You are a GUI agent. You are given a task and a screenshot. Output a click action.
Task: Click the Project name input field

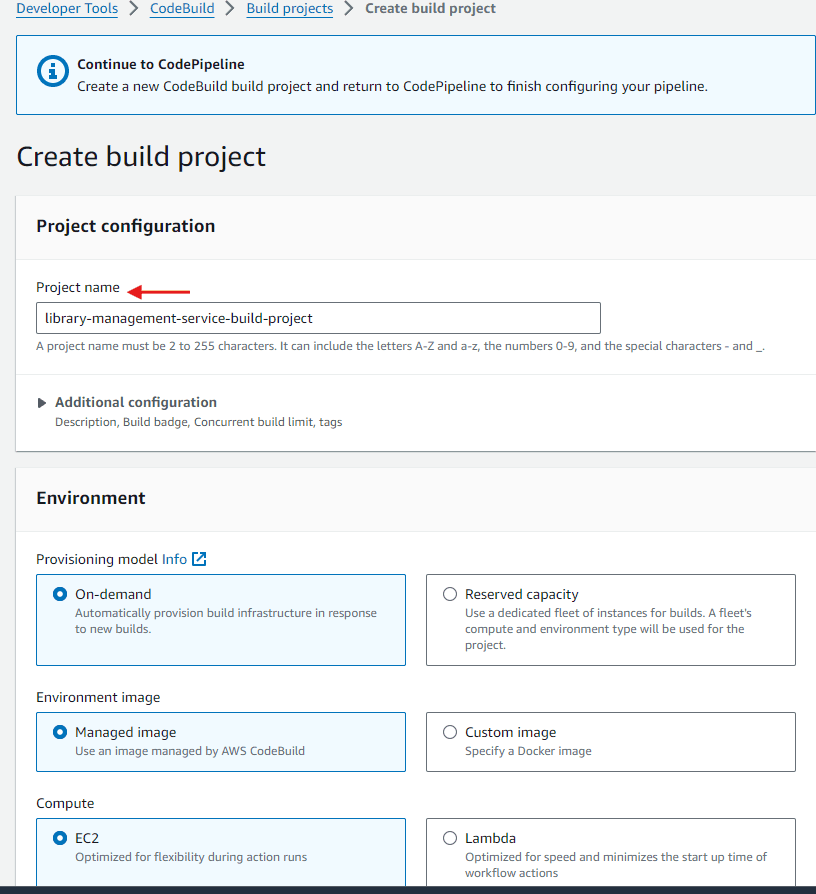(x=318, y=318)
